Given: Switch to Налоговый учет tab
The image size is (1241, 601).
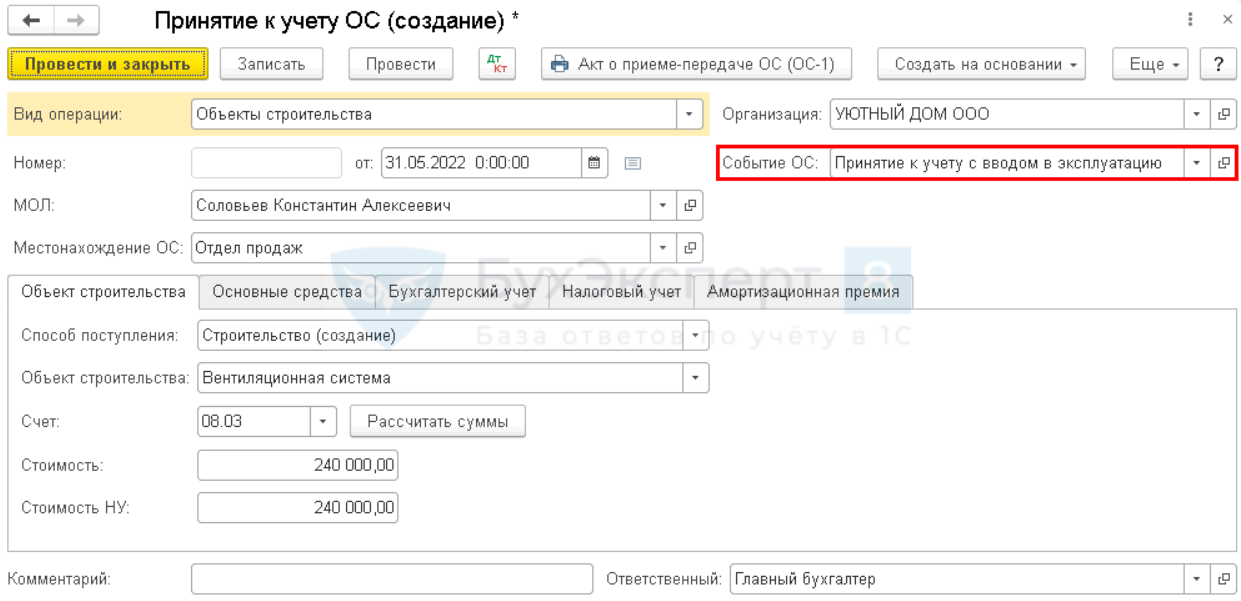Looking at the screenshot, I should click(621, 292).
